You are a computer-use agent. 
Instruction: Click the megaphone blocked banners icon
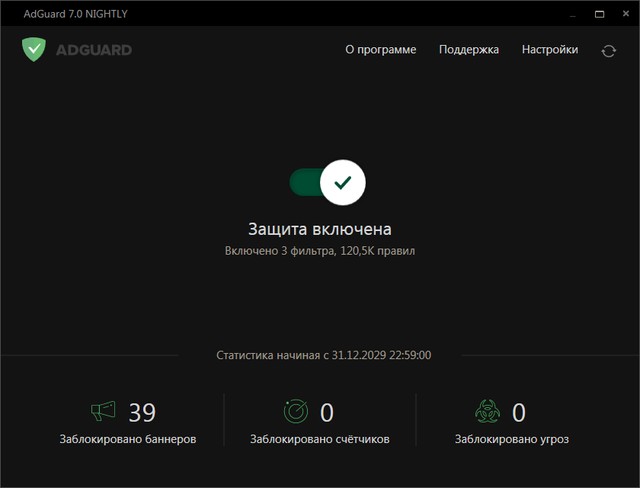pos(103,411)
